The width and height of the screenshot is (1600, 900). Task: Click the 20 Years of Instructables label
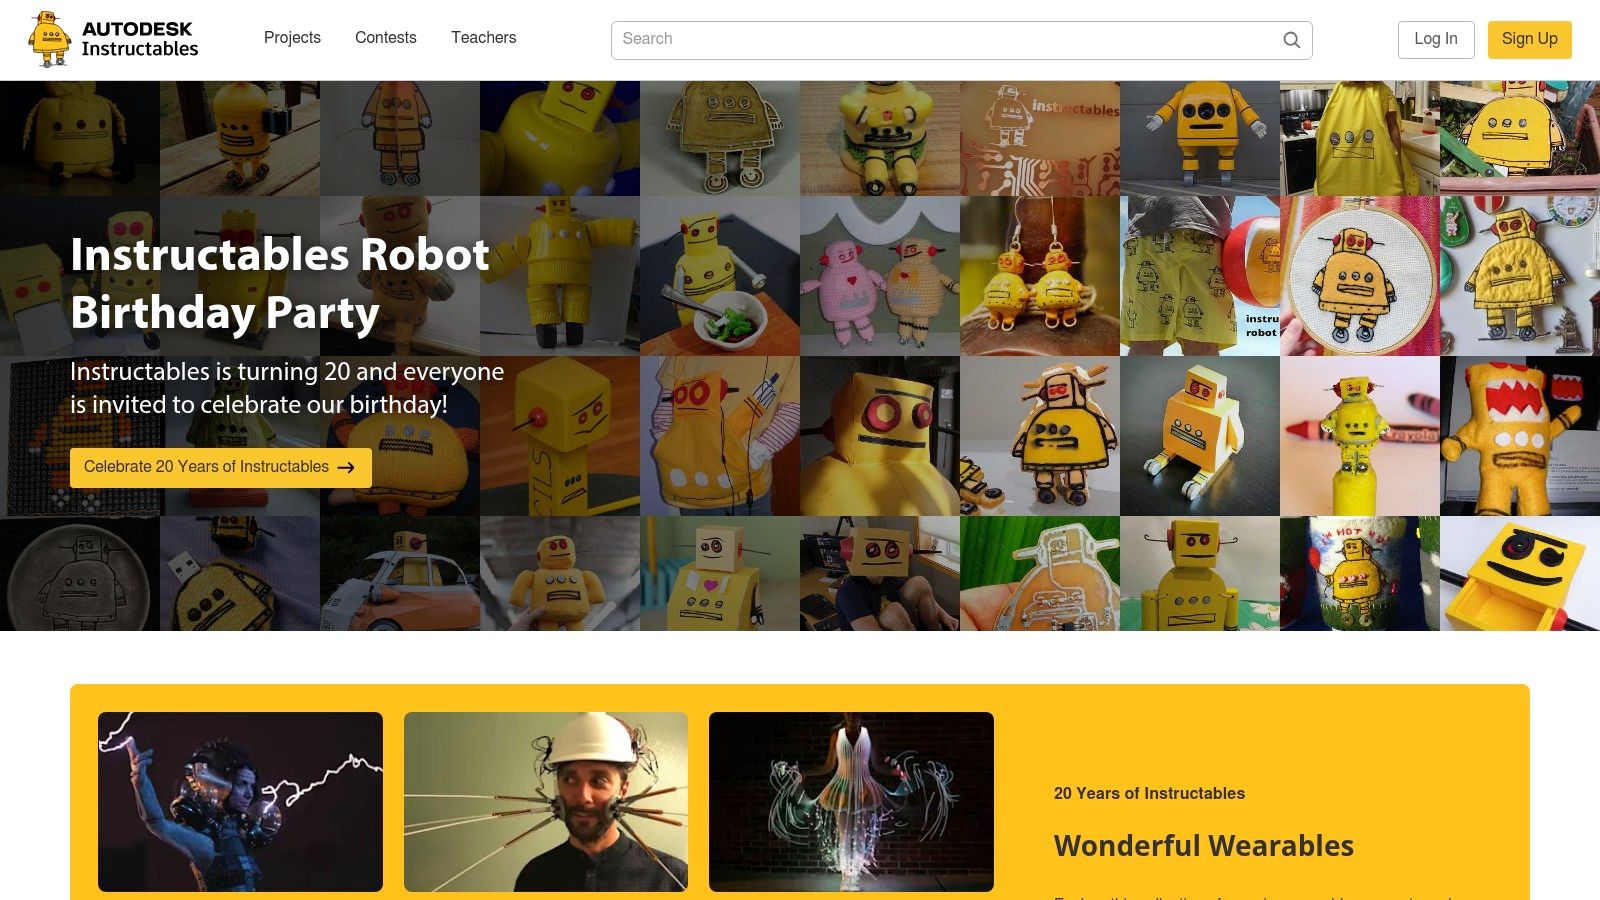(1149, 793)
